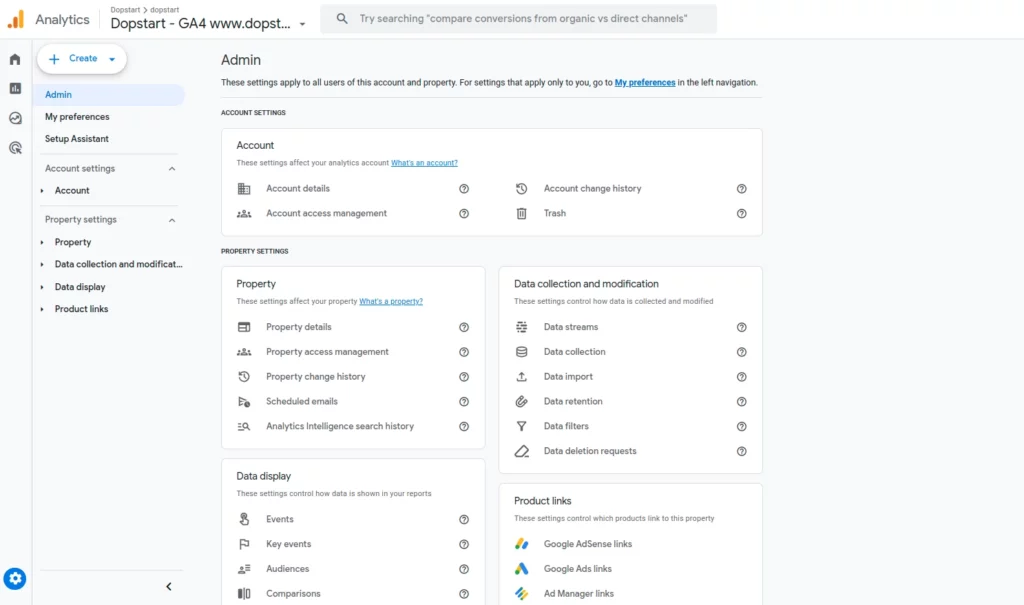The height and width of the screenshot is (605, 1024).
Task: Click help icon next to Key events
Action: click(x=464, y=544)
